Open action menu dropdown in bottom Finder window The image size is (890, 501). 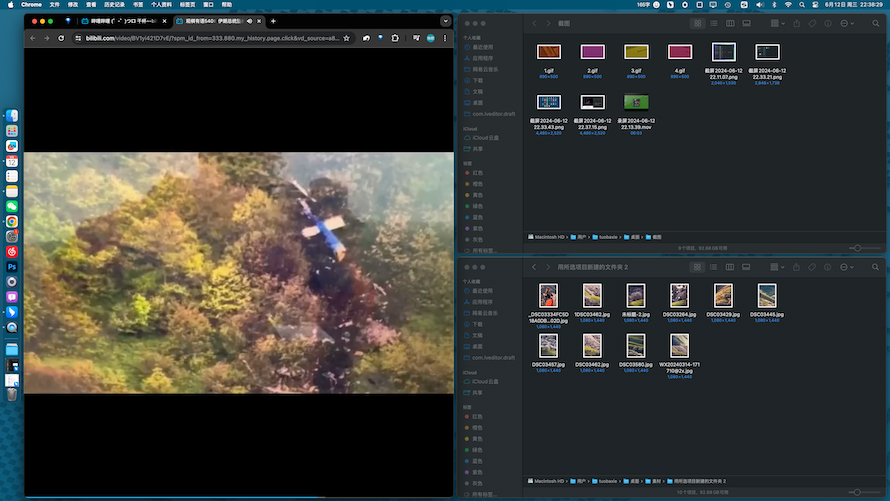(847, 267)
